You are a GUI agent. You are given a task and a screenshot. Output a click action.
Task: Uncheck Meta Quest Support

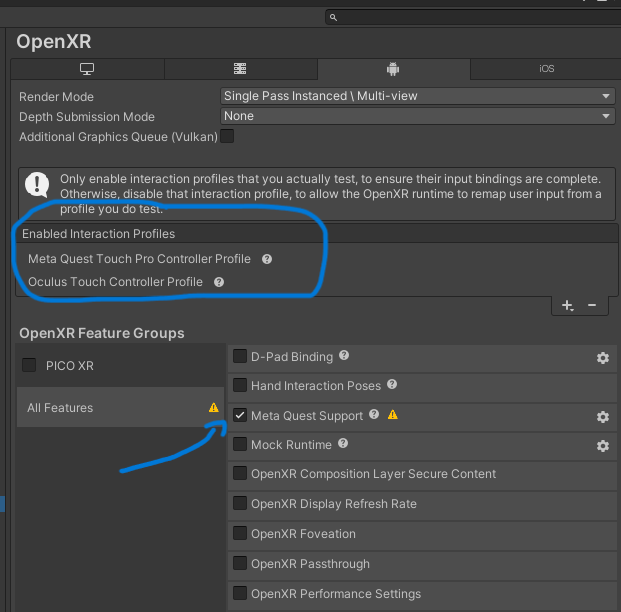240,415
